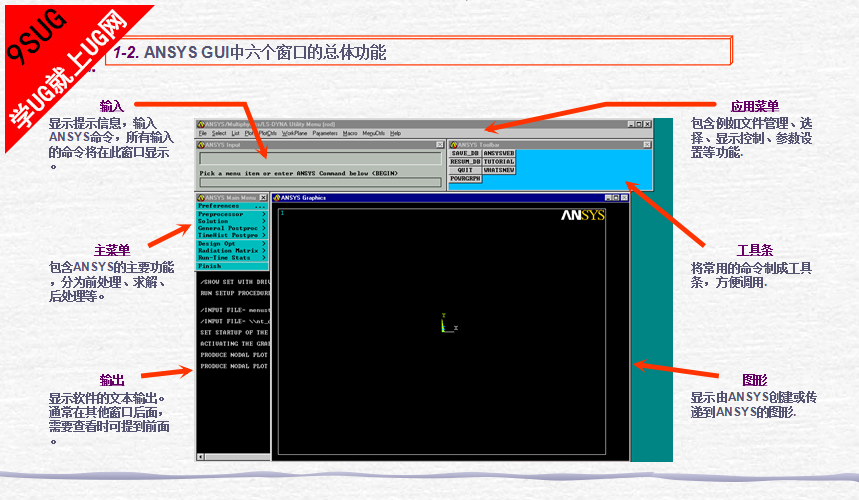Viewport: 859px width, 500px height.
Task: Click the ANSYS icon in Utility Menu title bar
Action: 201,124
